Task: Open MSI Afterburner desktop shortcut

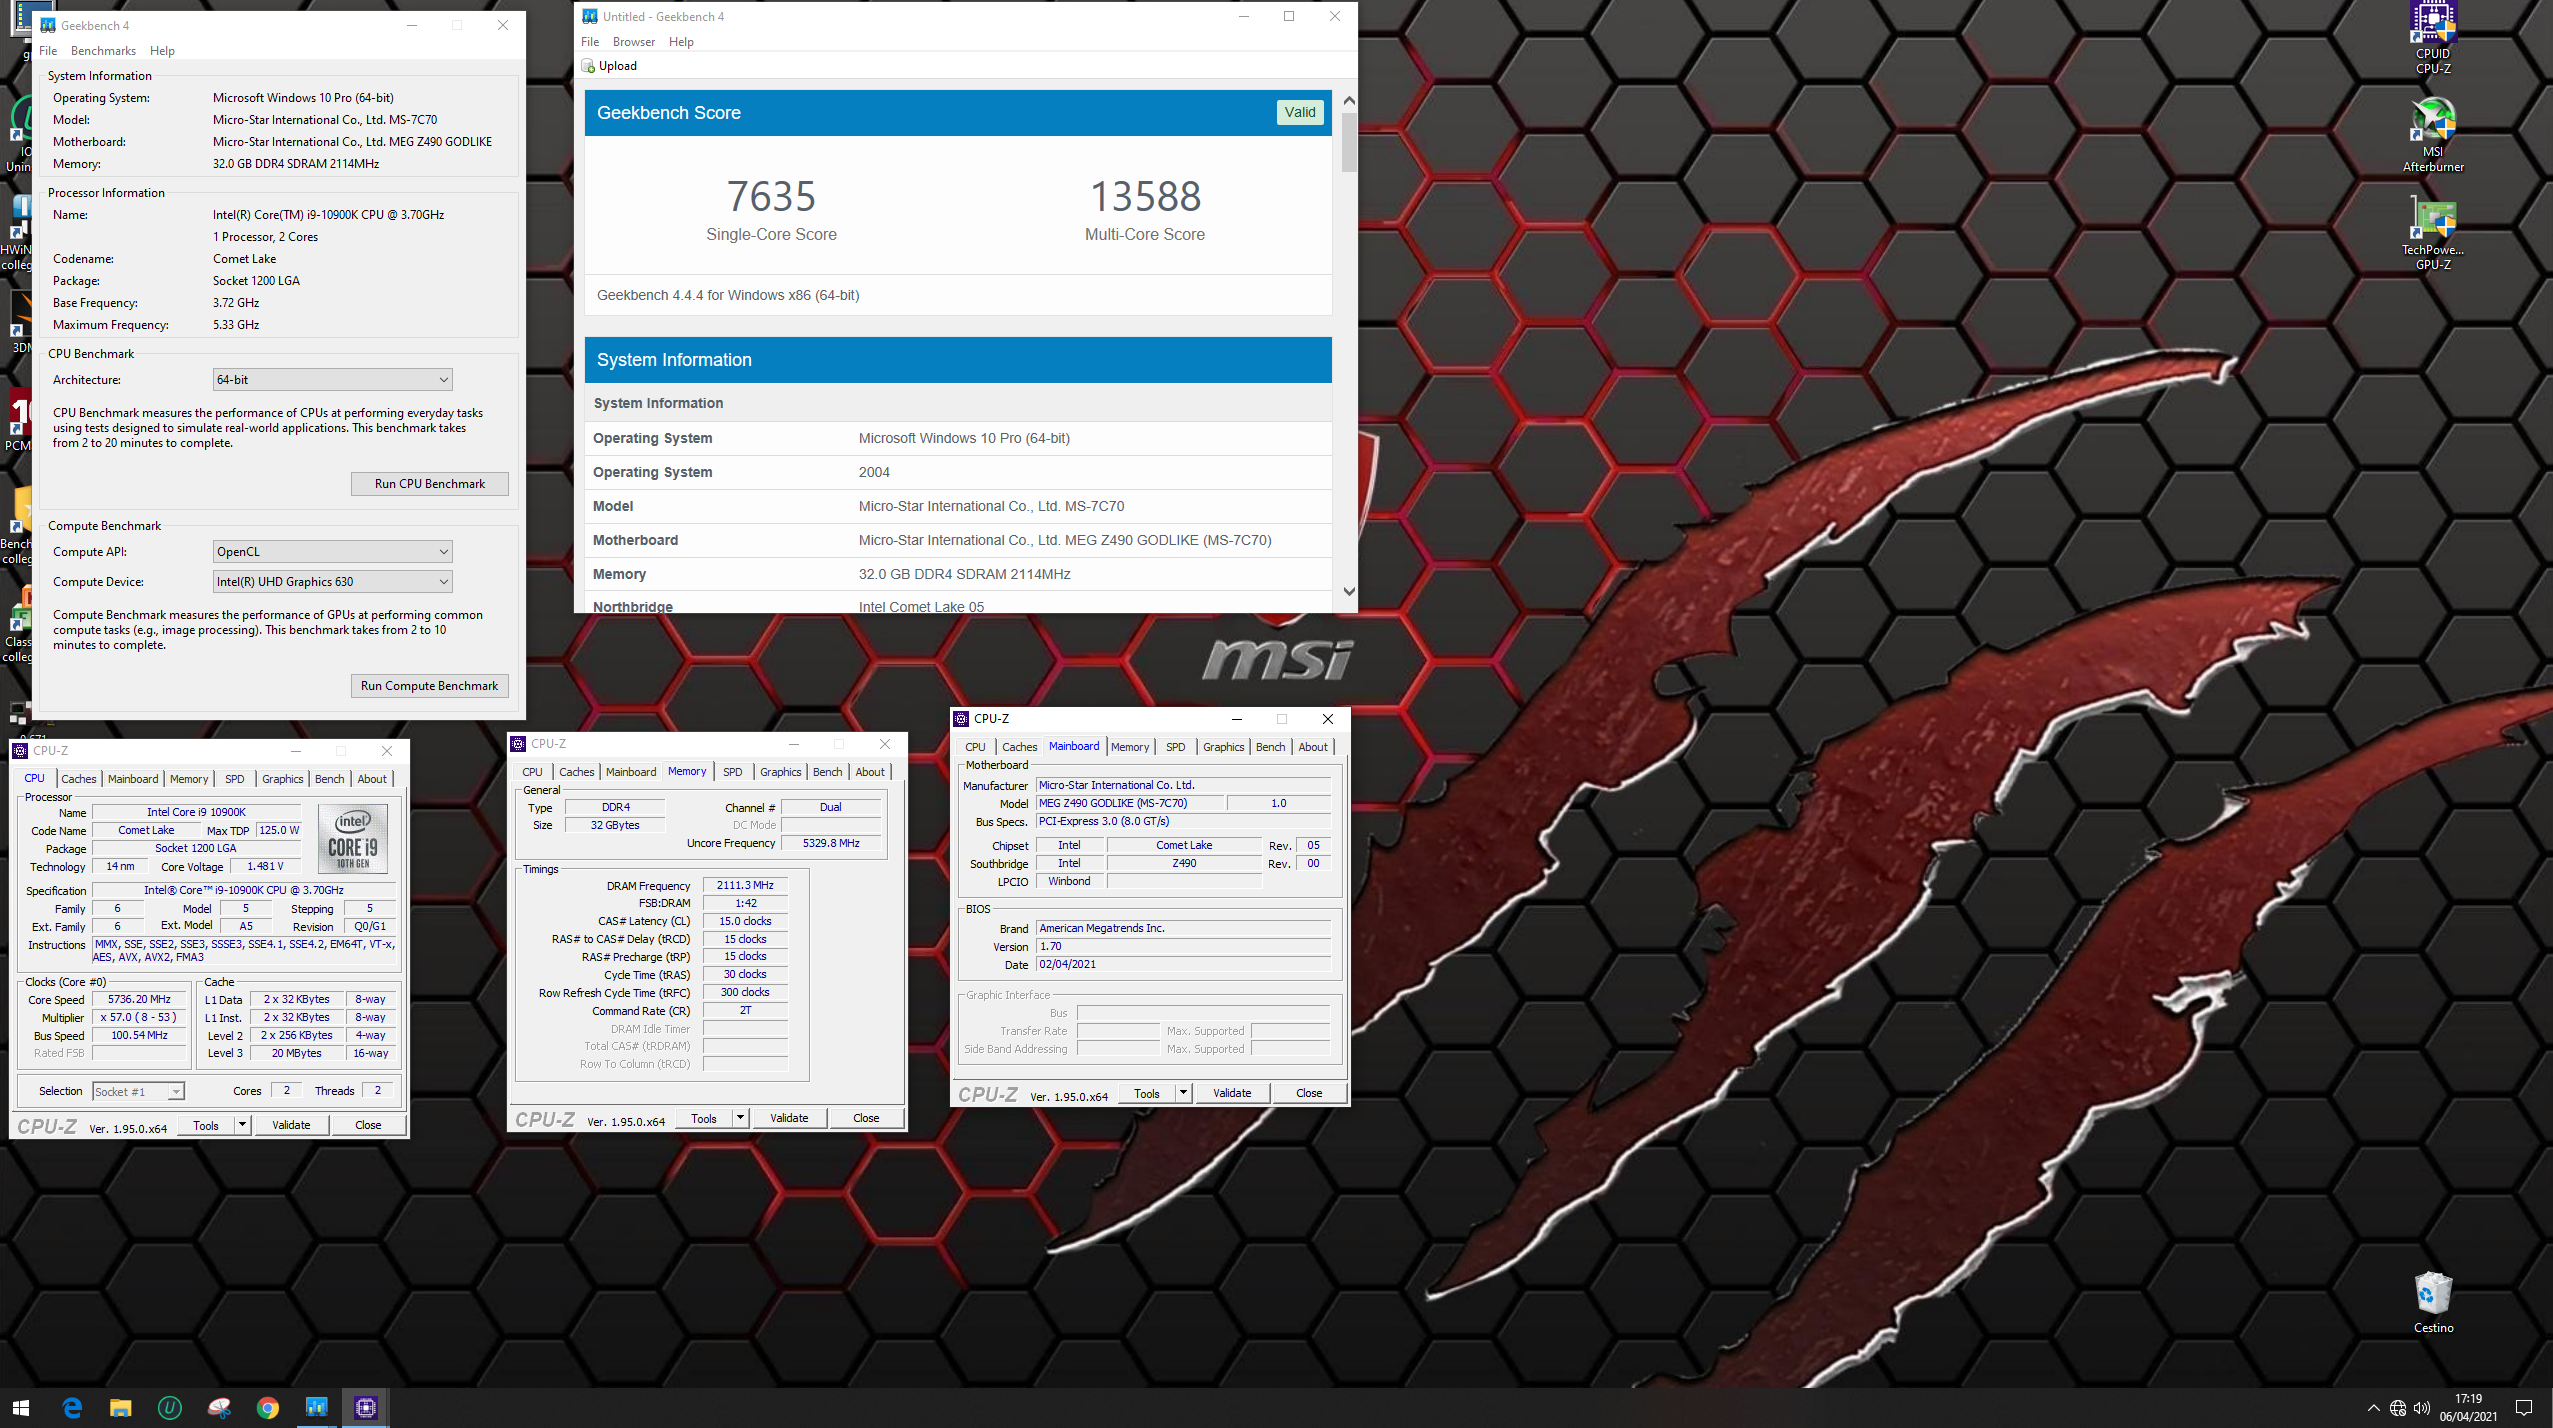Action: 2432,135
